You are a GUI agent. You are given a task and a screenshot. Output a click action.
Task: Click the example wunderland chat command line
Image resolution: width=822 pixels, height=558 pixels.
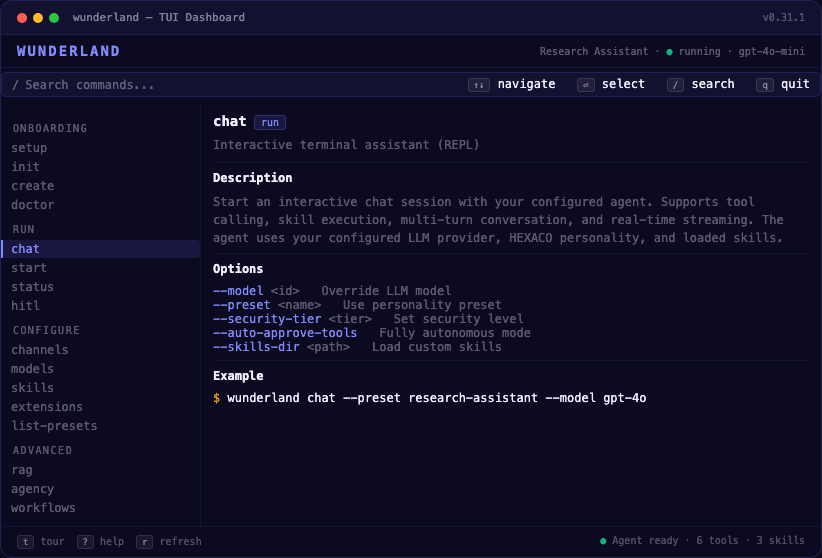point(429,398)
